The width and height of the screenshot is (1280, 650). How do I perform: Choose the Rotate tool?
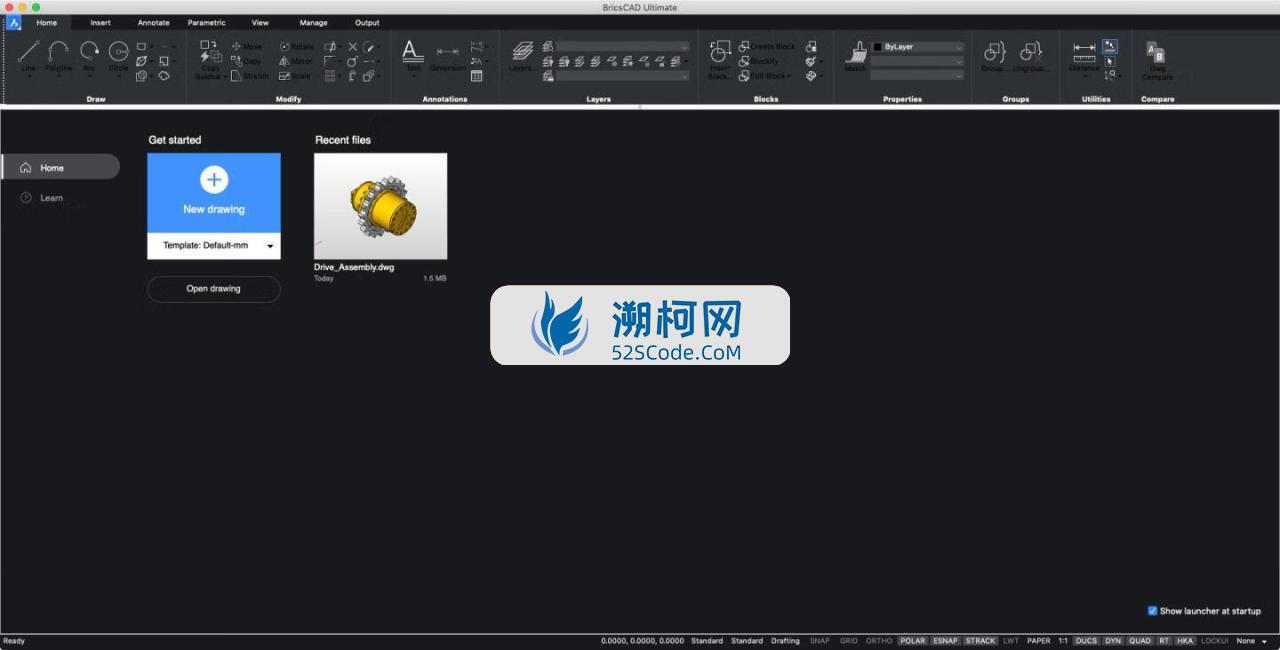point(296,46)
